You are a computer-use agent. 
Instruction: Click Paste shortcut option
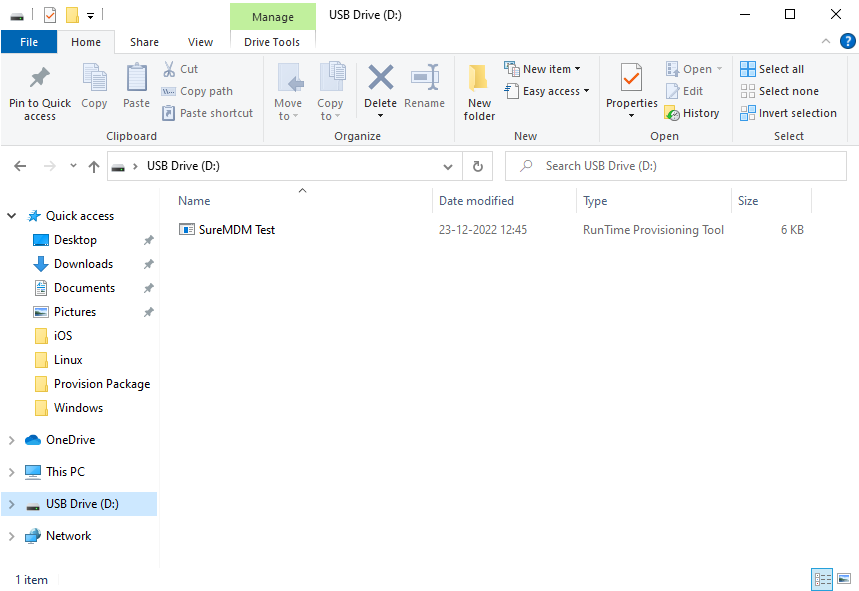208,113
